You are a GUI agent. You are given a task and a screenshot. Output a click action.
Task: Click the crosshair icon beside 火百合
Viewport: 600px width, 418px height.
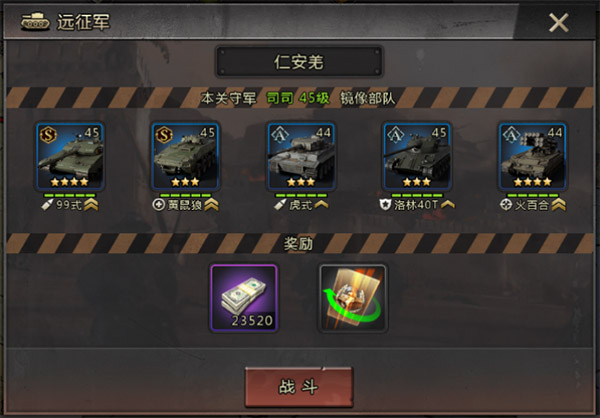coord(506,205)
